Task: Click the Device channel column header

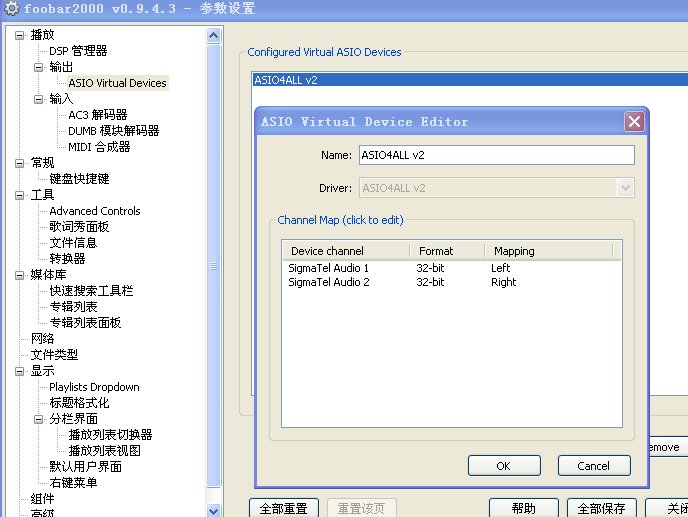Action: click(346, 251)
